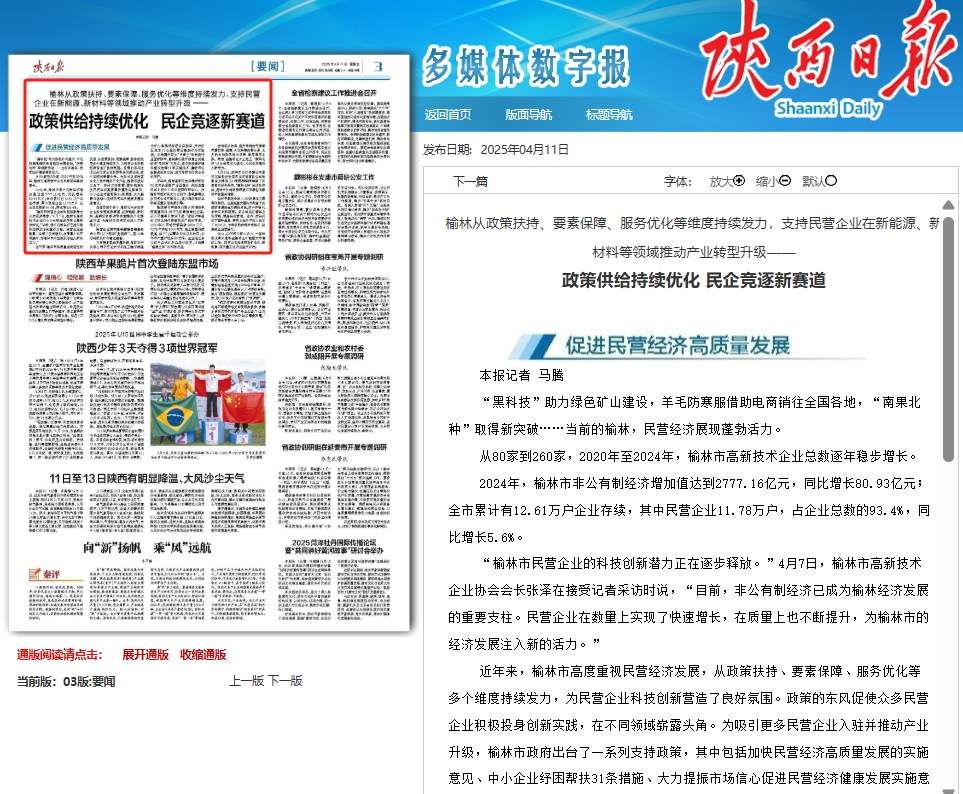Click the 展开通版 link

click(x=145, y=655)
